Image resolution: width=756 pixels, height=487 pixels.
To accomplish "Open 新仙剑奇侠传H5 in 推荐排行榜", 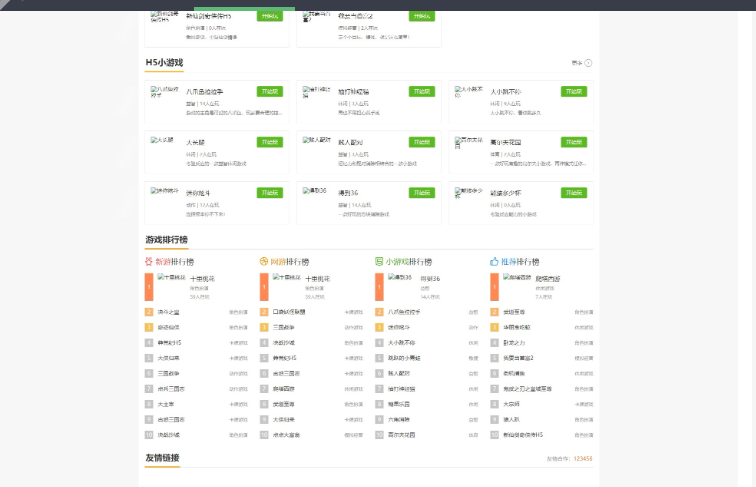I will pos(523,434).
